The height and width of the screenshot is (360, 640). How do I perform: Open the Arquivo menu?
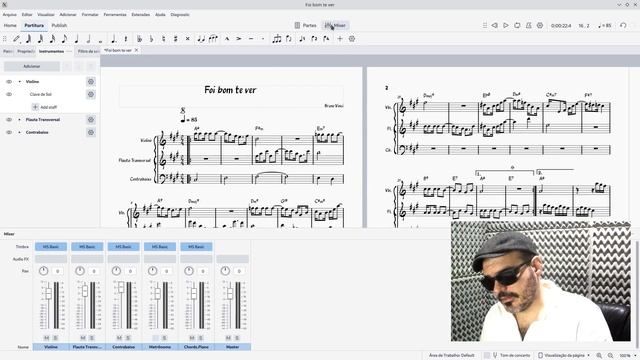tap(9, 14)
